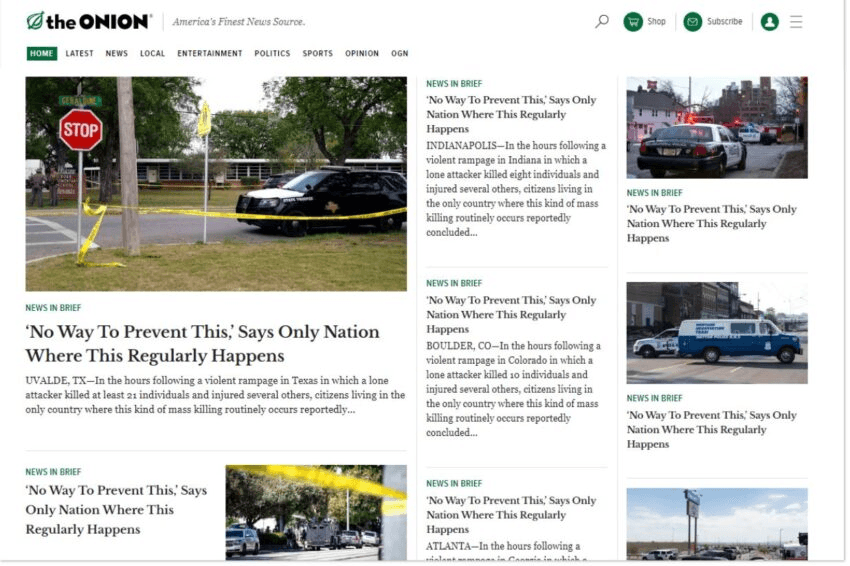Open the OGN navigation item
This screenshot has width=850, height=566.
point(399,54)
